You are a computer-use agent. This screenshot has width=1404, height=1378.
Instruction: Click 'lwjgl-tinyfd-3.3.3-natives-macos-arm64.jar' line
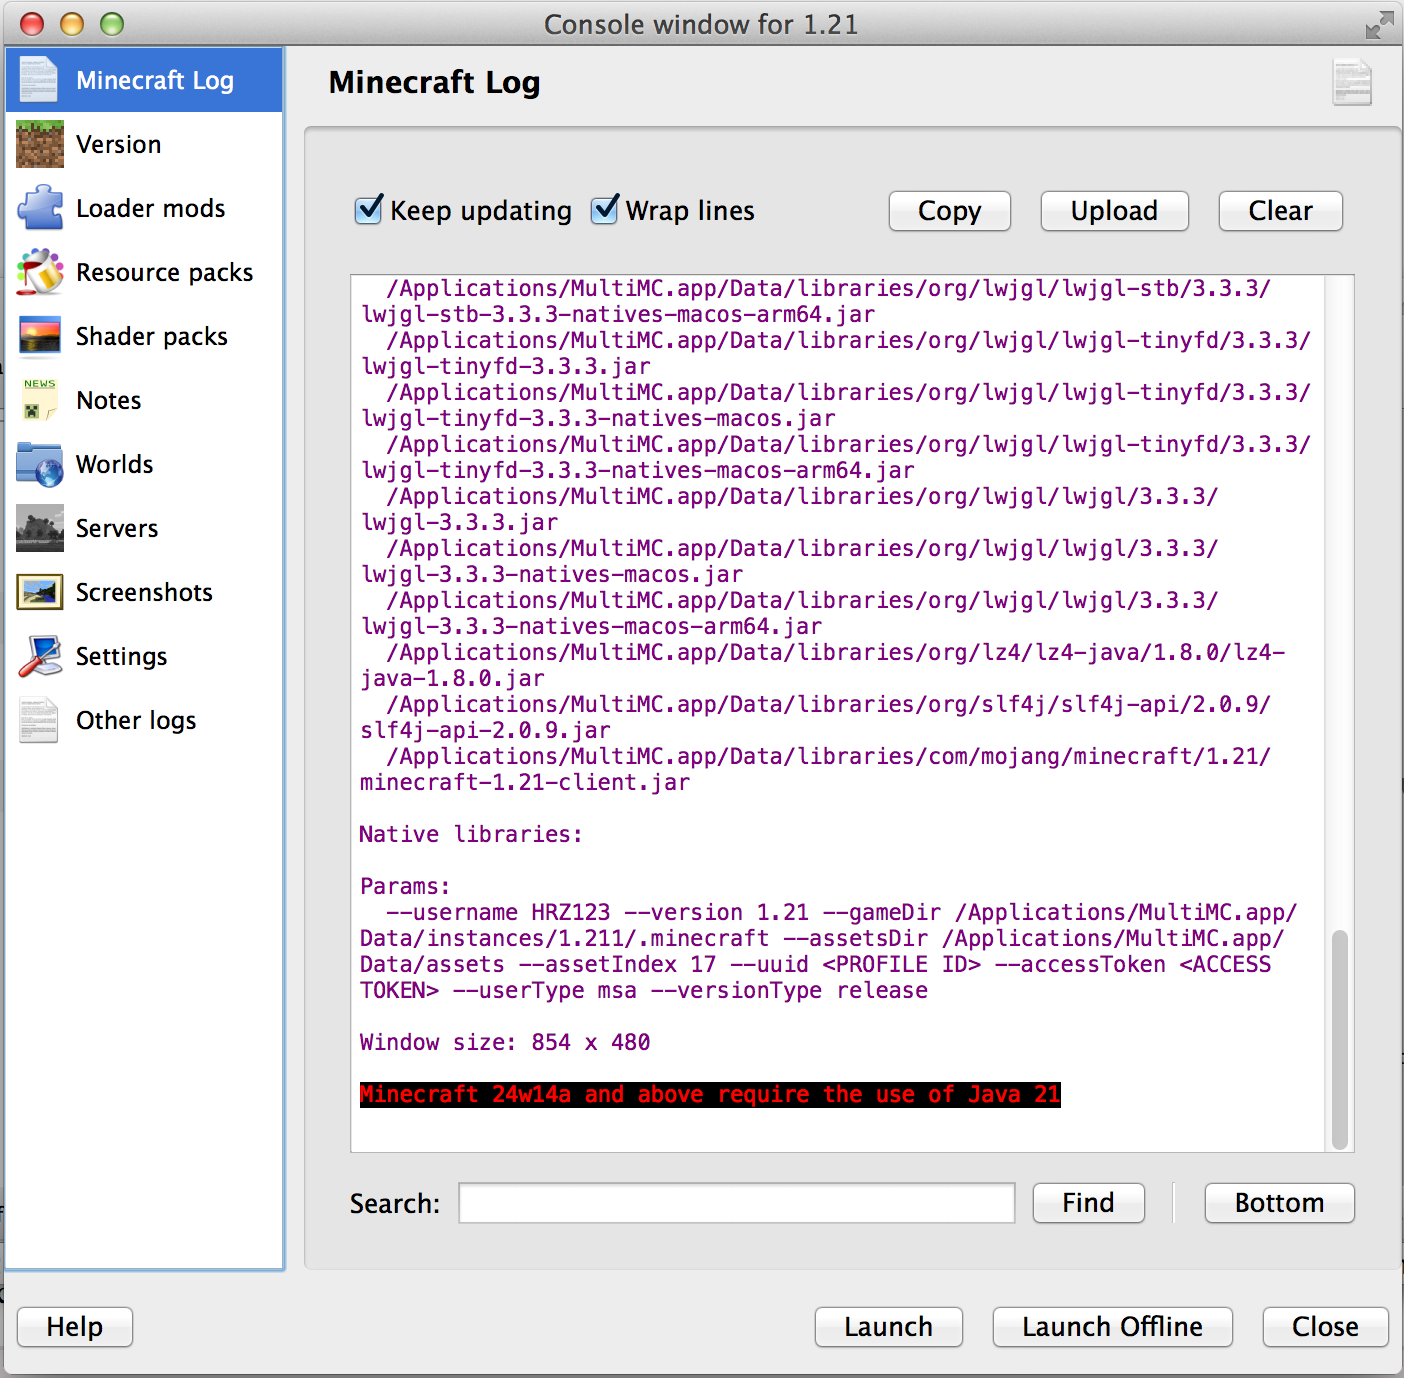[637, 470]
